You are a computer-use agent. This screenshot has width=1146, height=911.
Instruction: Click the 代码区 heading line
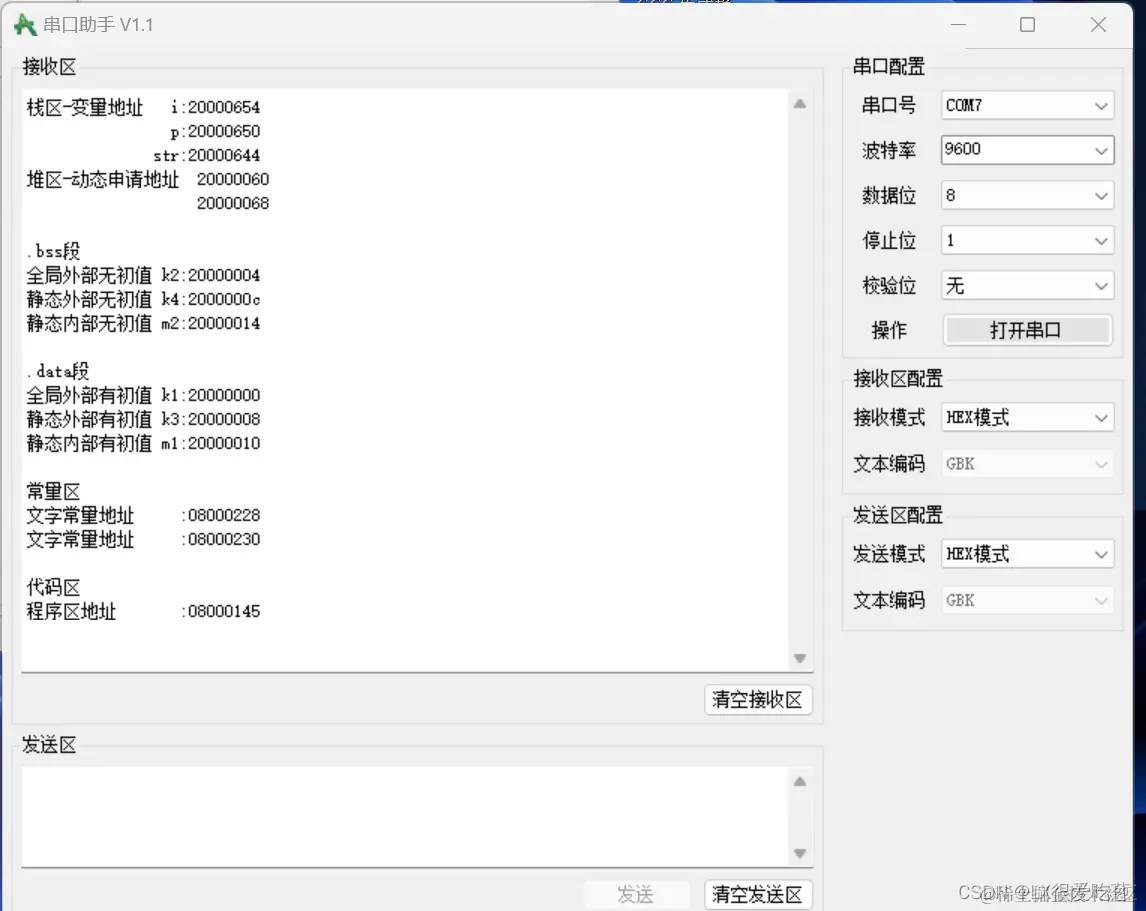(53, 587)
